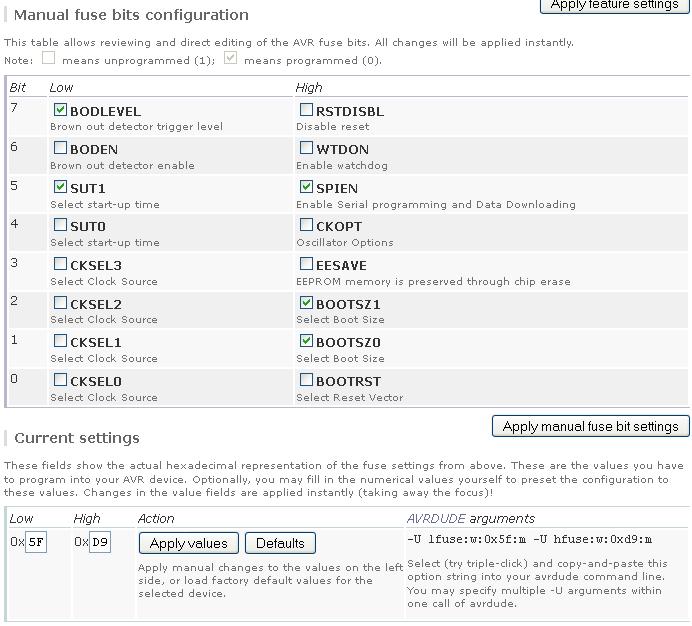The image size is (692, 626).
Task: Click Apply manual fuse bit settings
Action: coord(590,426)
